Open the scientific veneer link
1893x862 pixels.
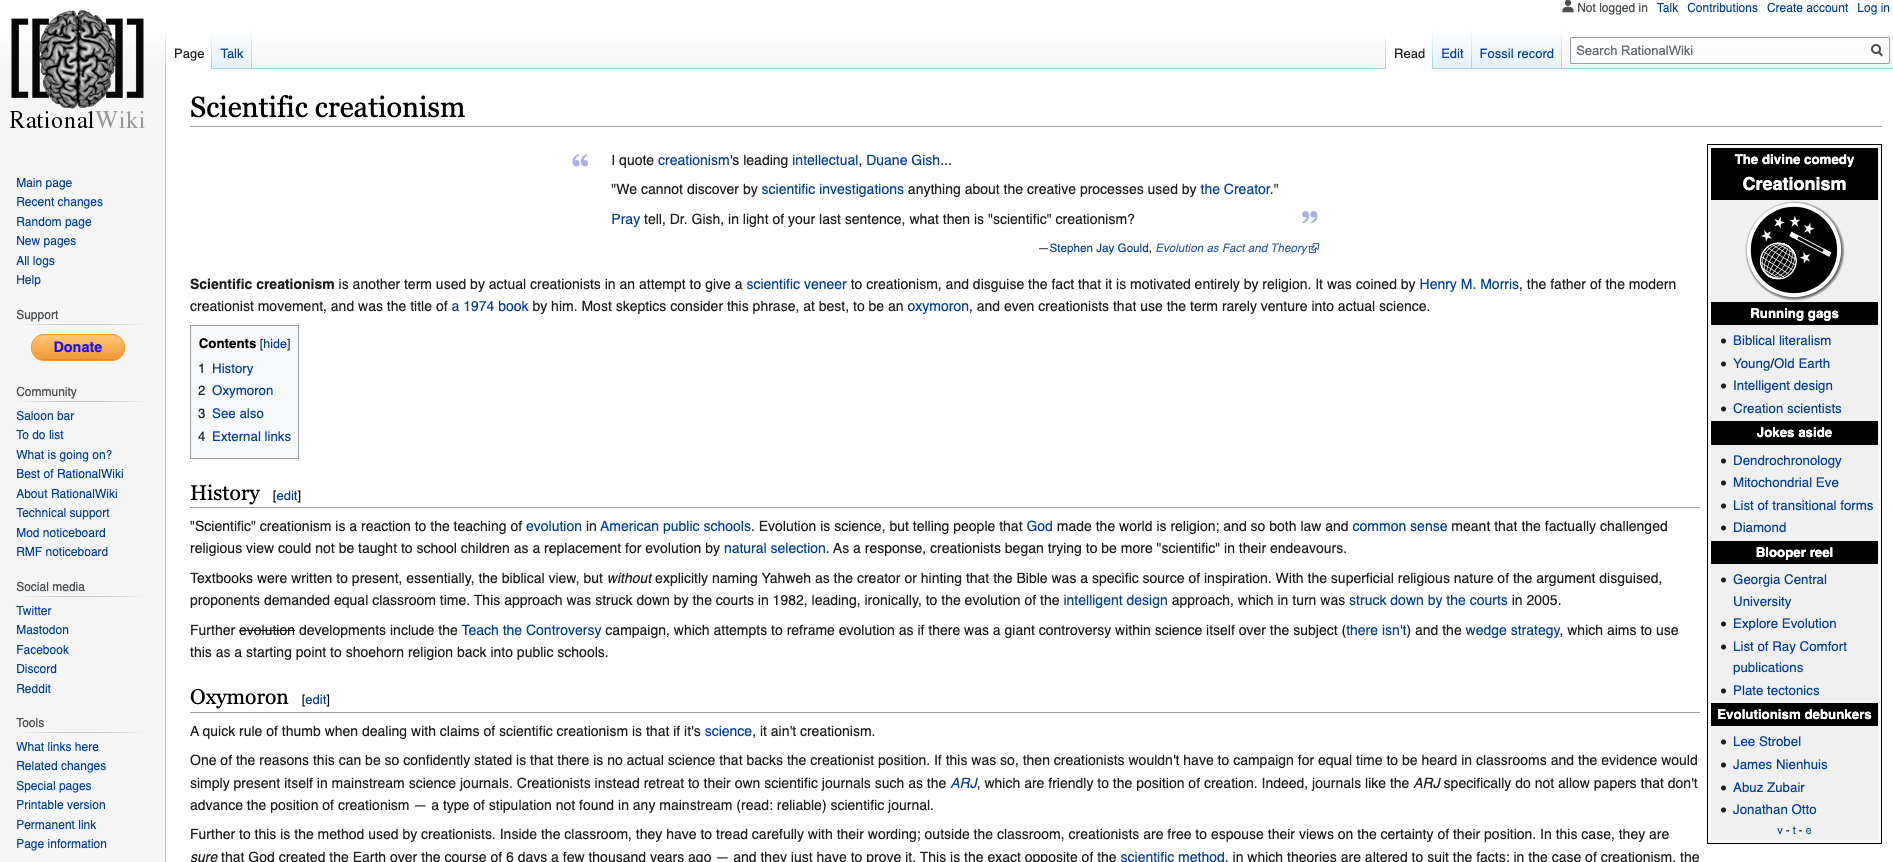[x=796, y=284]
